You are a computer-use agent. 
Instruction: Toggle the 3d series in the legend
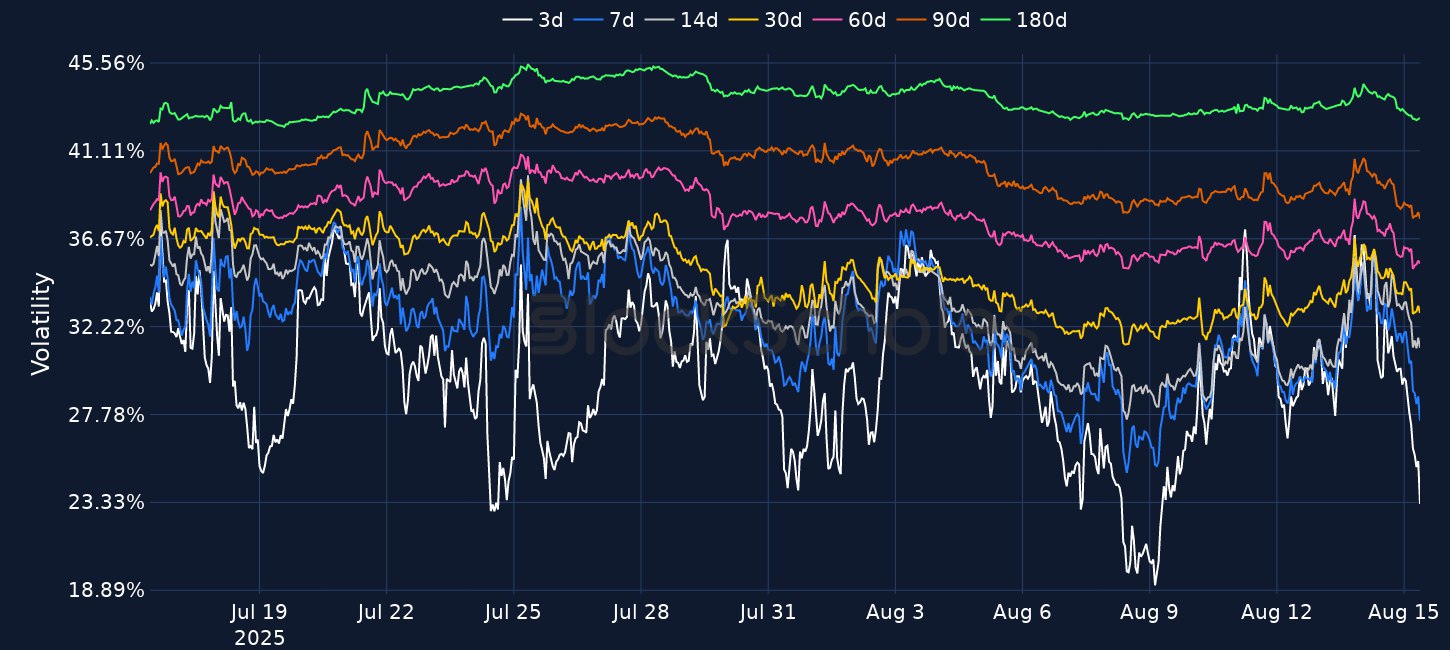click(534, 20)
